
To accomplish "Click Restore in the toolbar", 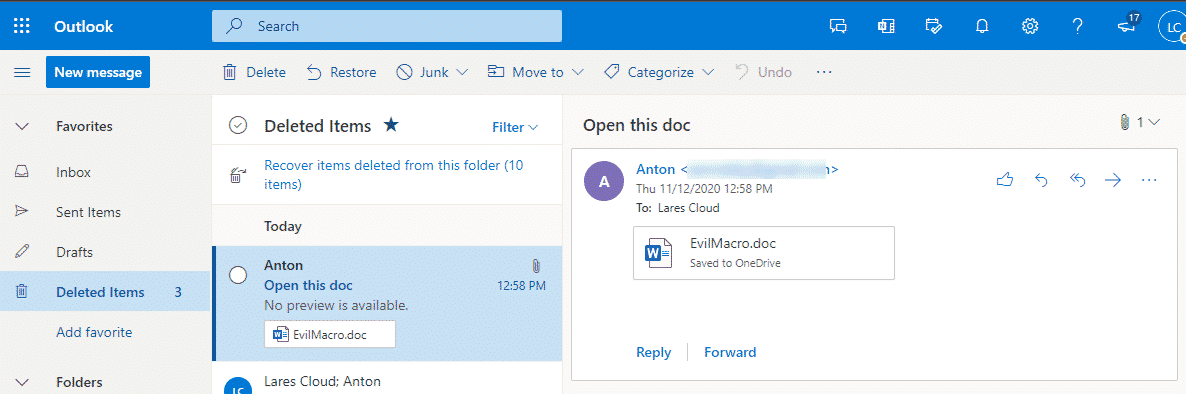I will point(341,73).
